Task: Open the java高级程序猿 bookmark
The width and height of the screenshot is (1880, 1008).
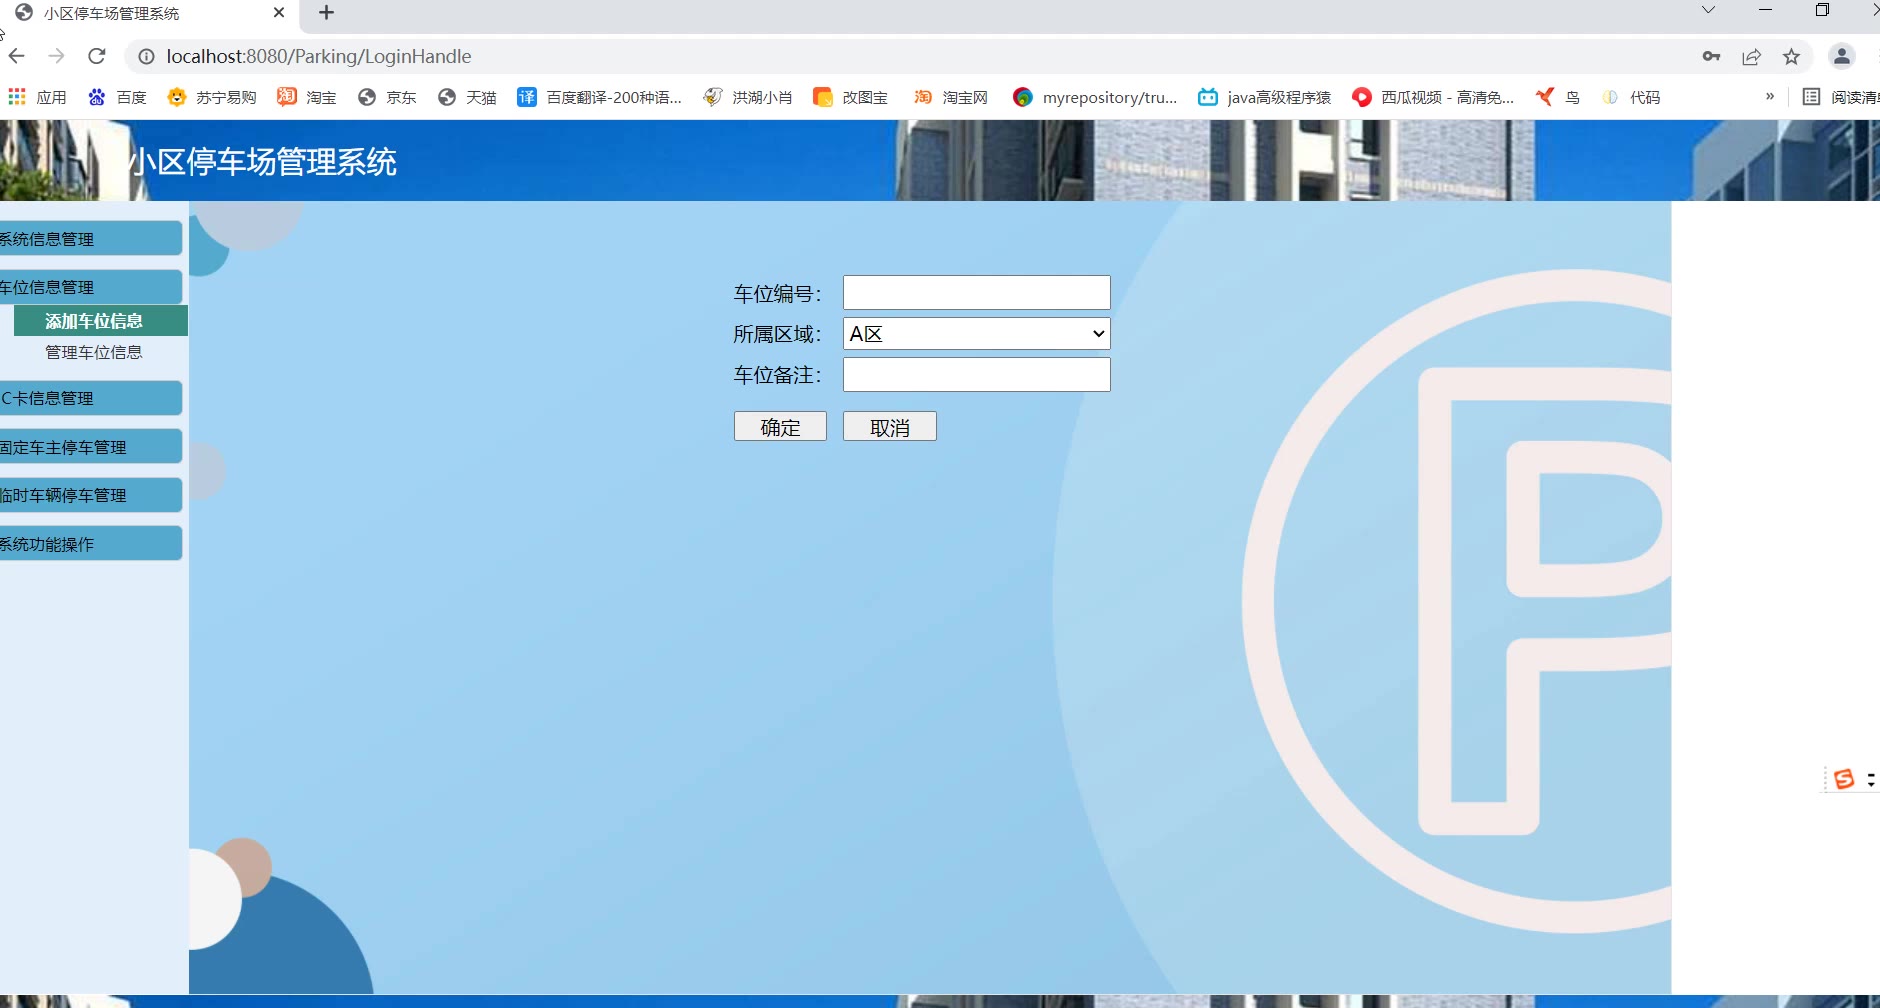Action: click(1265, 97)
